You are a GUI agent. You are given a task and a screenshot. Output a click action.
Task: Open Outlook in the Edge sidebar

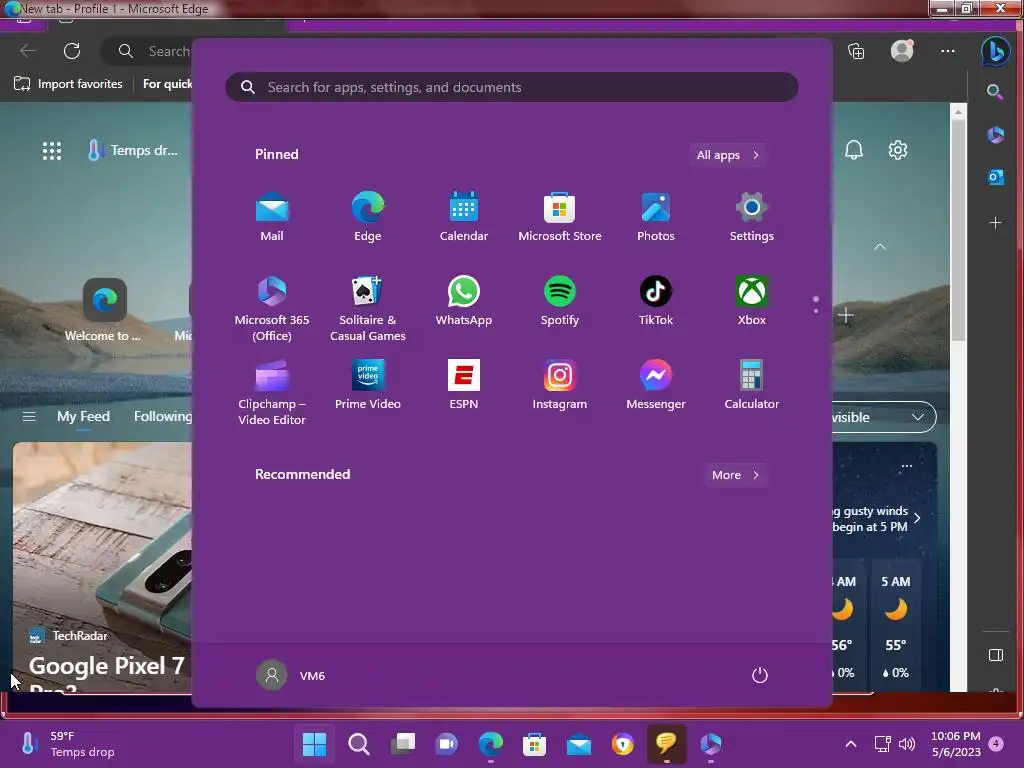(x=996, y=177)
